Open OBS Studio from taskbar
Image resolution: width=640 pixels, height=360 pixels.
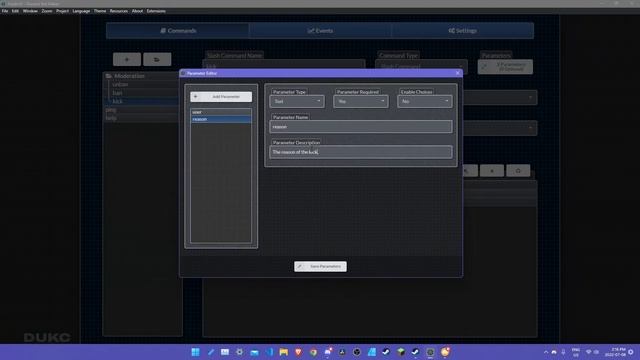click(357, 352)
